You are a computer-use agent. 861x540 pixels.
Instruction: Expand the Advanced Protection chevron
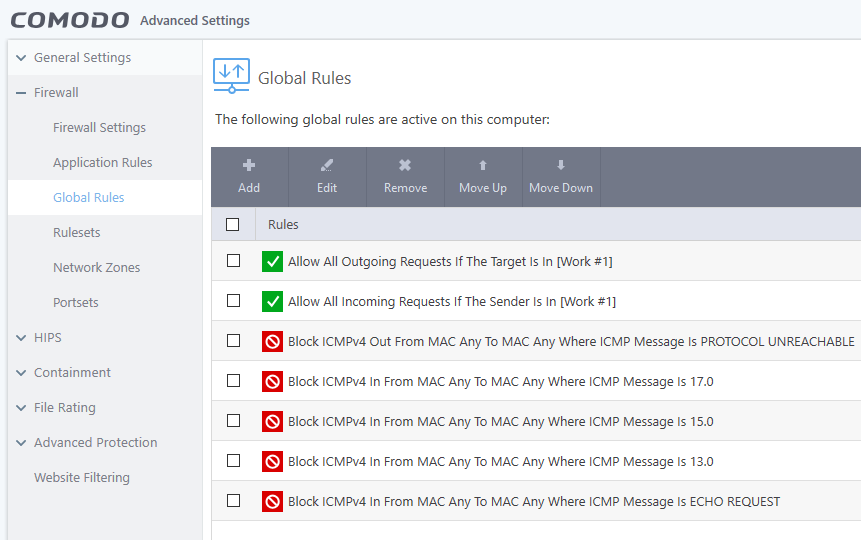(21, 443)
